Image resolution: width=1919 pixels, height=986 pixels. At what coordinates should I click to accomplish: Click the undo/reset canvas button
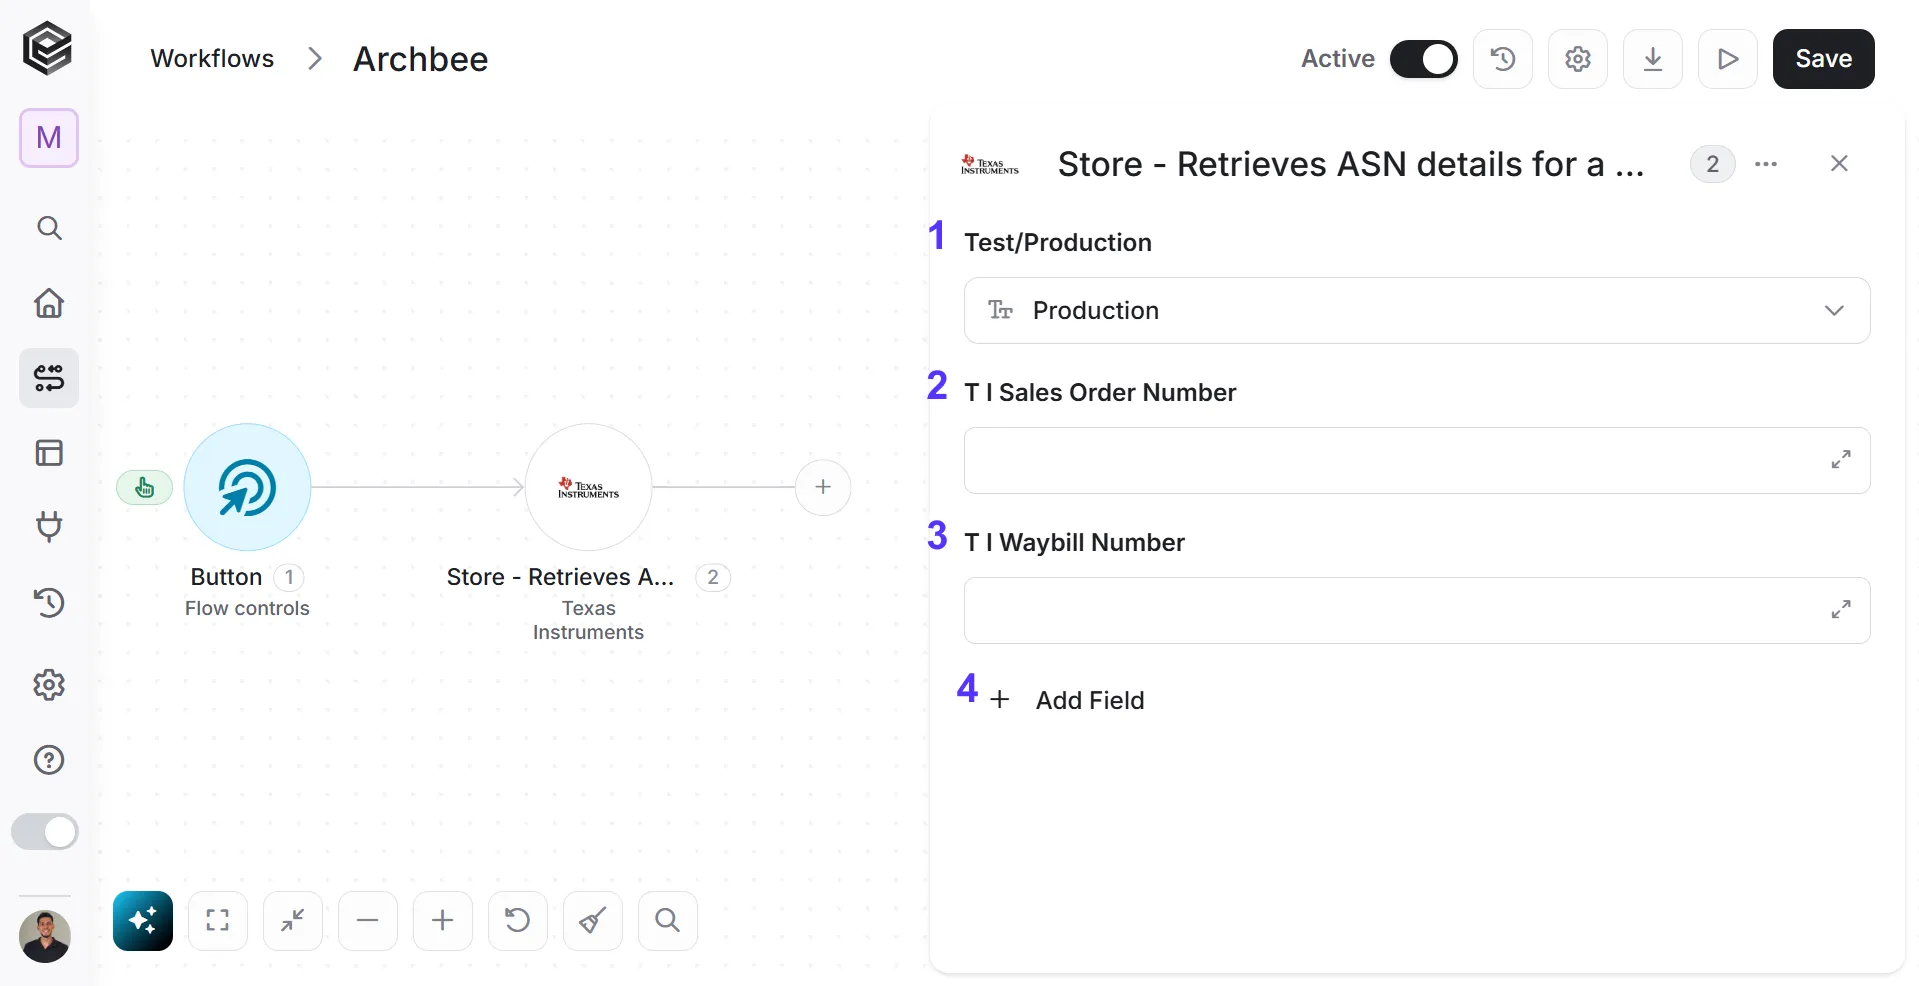pyautogui.click(x=518, y=920)
